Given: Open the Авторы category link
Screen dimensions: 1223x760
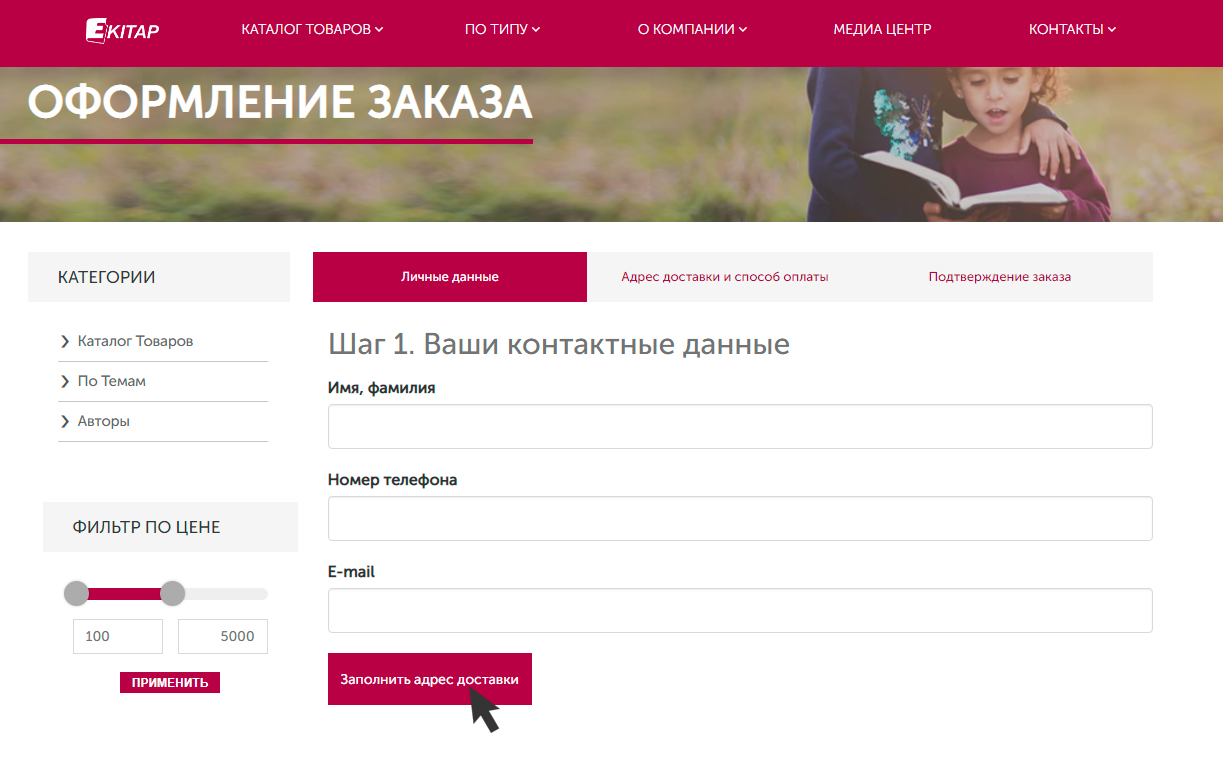Looking at the screenshot, I should (x=103, y=421).
